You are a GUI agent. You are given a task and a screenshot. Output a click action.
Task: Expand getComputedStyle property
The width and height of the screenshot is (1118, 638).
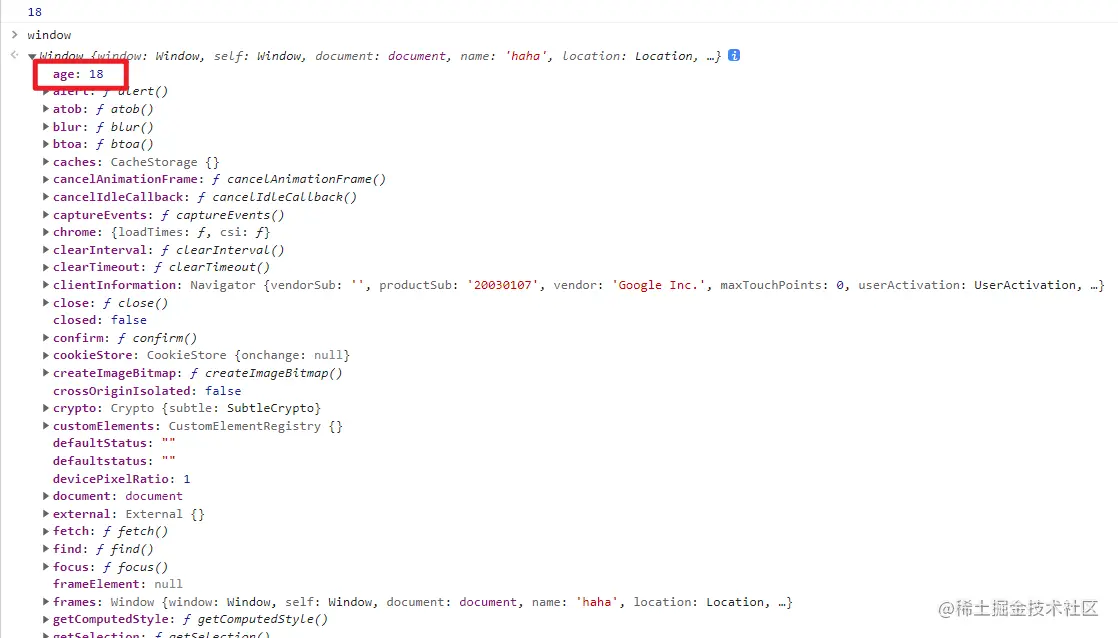(46, 619)
